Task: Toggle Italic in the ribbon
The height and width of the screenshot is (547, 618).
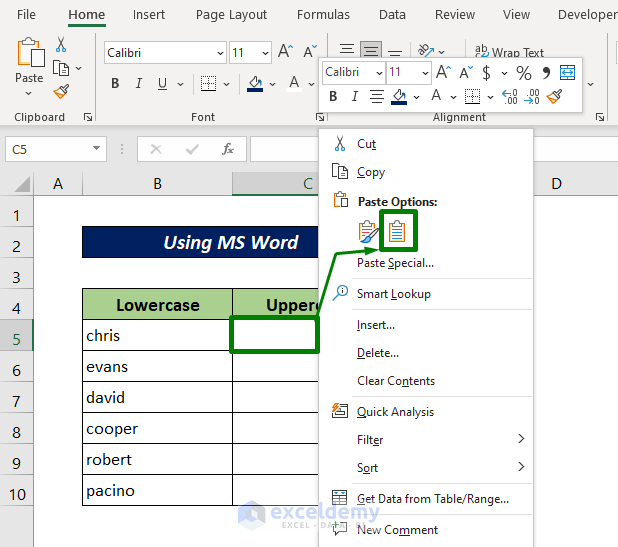Action: point(138,84)
